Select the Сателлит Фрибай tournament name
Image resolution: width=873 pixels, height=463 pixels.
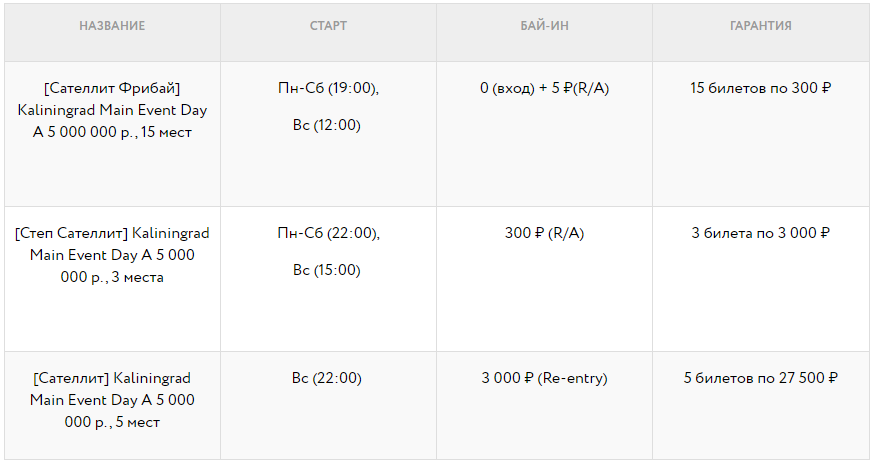pyautogui.click(x=112, y=110)
